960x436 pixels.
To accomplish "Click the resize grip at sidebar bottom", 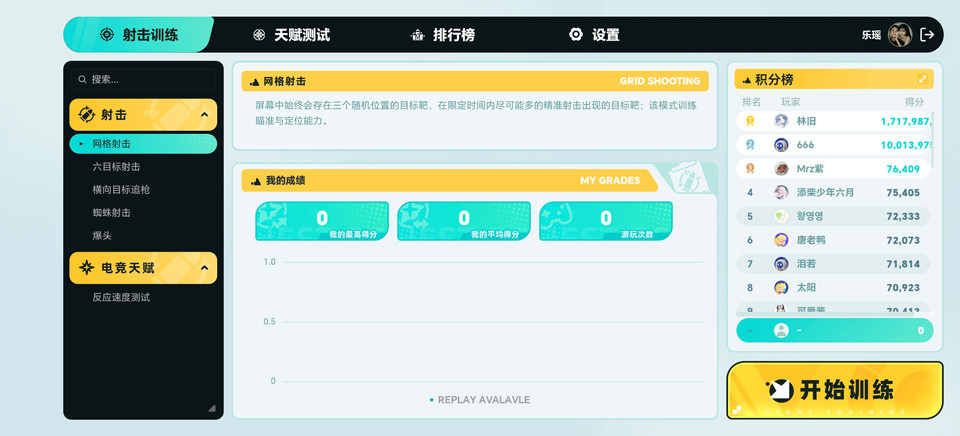I will [x=211, y=408].
